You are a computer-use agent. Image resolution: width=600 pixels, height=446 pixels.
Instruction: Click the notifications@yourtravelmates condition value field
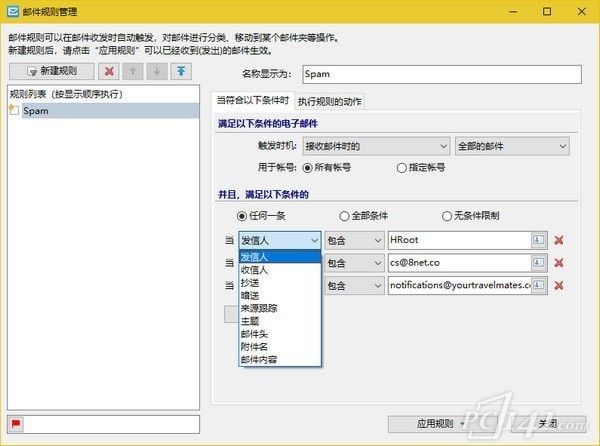[460, 285]
